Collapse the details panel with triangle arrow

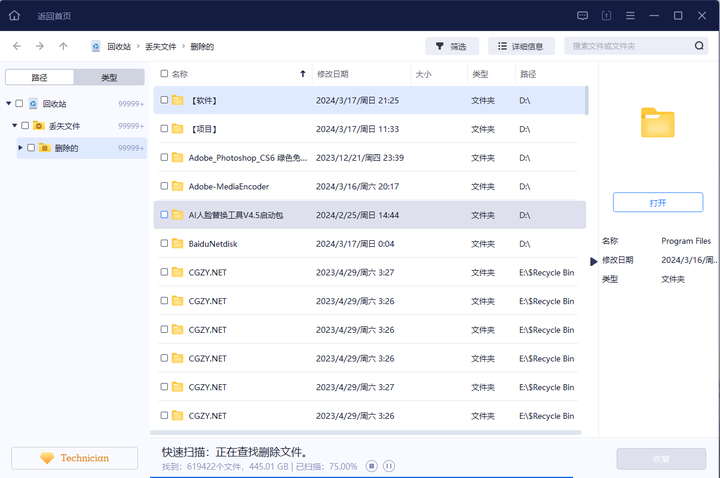[x=593, y=261]
